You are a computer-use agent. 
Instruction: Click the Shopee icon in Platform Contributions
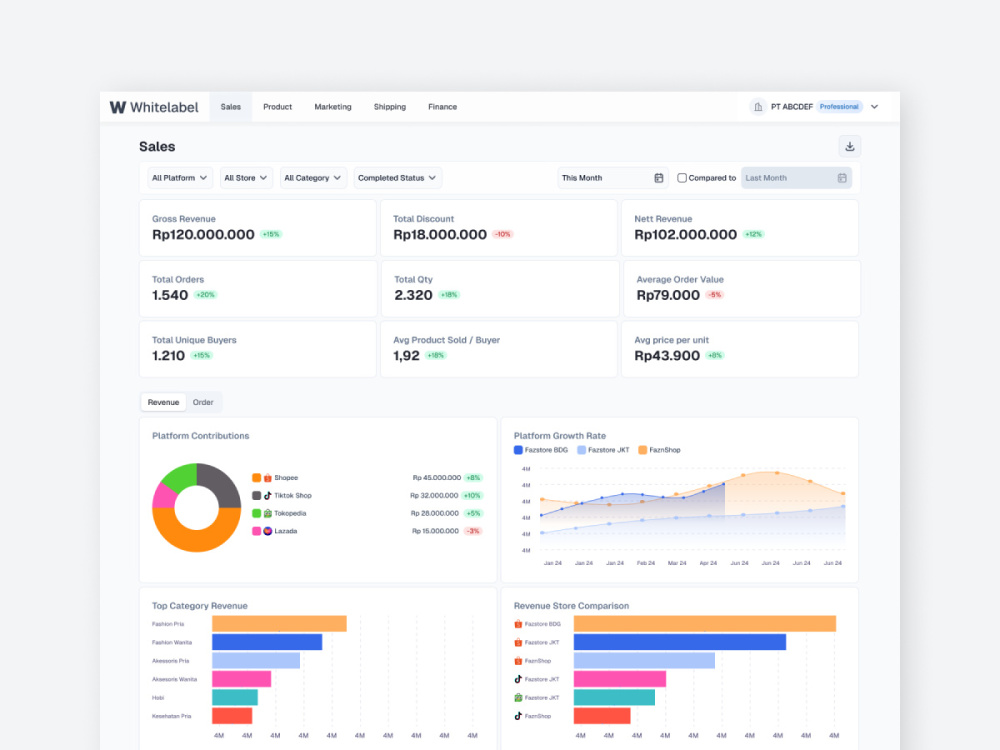268,478
